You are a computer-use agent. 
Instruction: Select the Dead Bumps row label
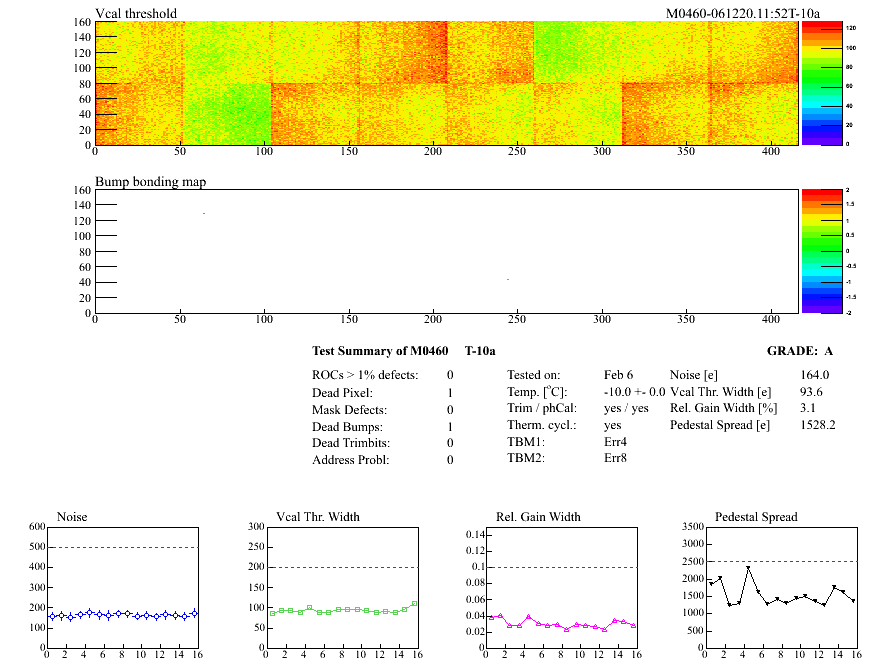click(x=346, y=427)
